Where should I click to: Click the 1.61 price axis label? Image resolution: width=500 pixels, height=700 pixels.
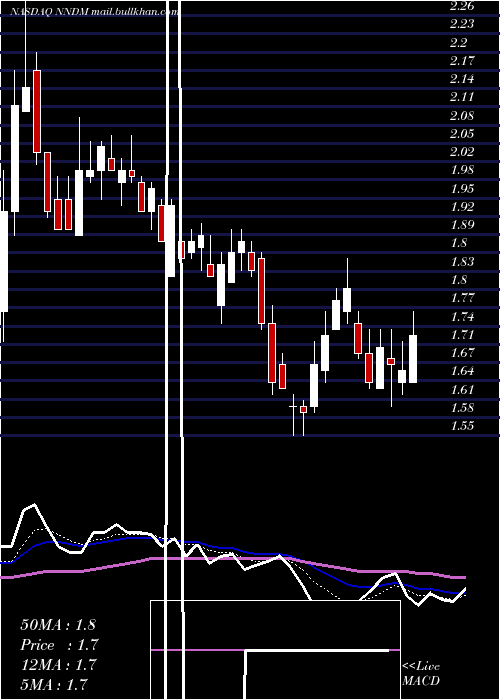tap(462, 389)
